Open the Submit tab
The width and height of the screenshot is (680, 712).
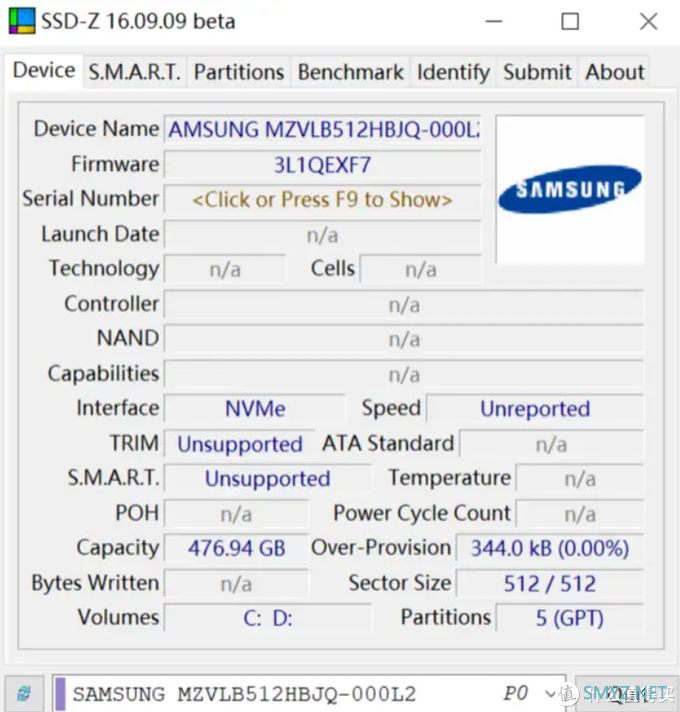(537, 72)
